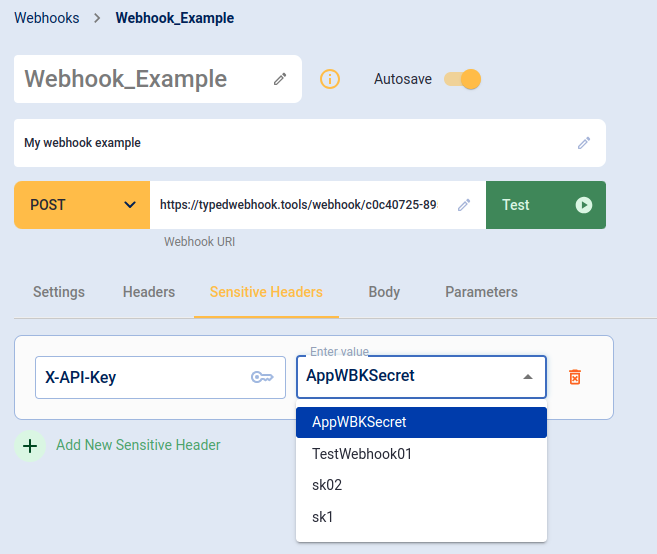
Task: Collapse the AppWBKSecret value dropdown
Action: (x=528, y=377)
